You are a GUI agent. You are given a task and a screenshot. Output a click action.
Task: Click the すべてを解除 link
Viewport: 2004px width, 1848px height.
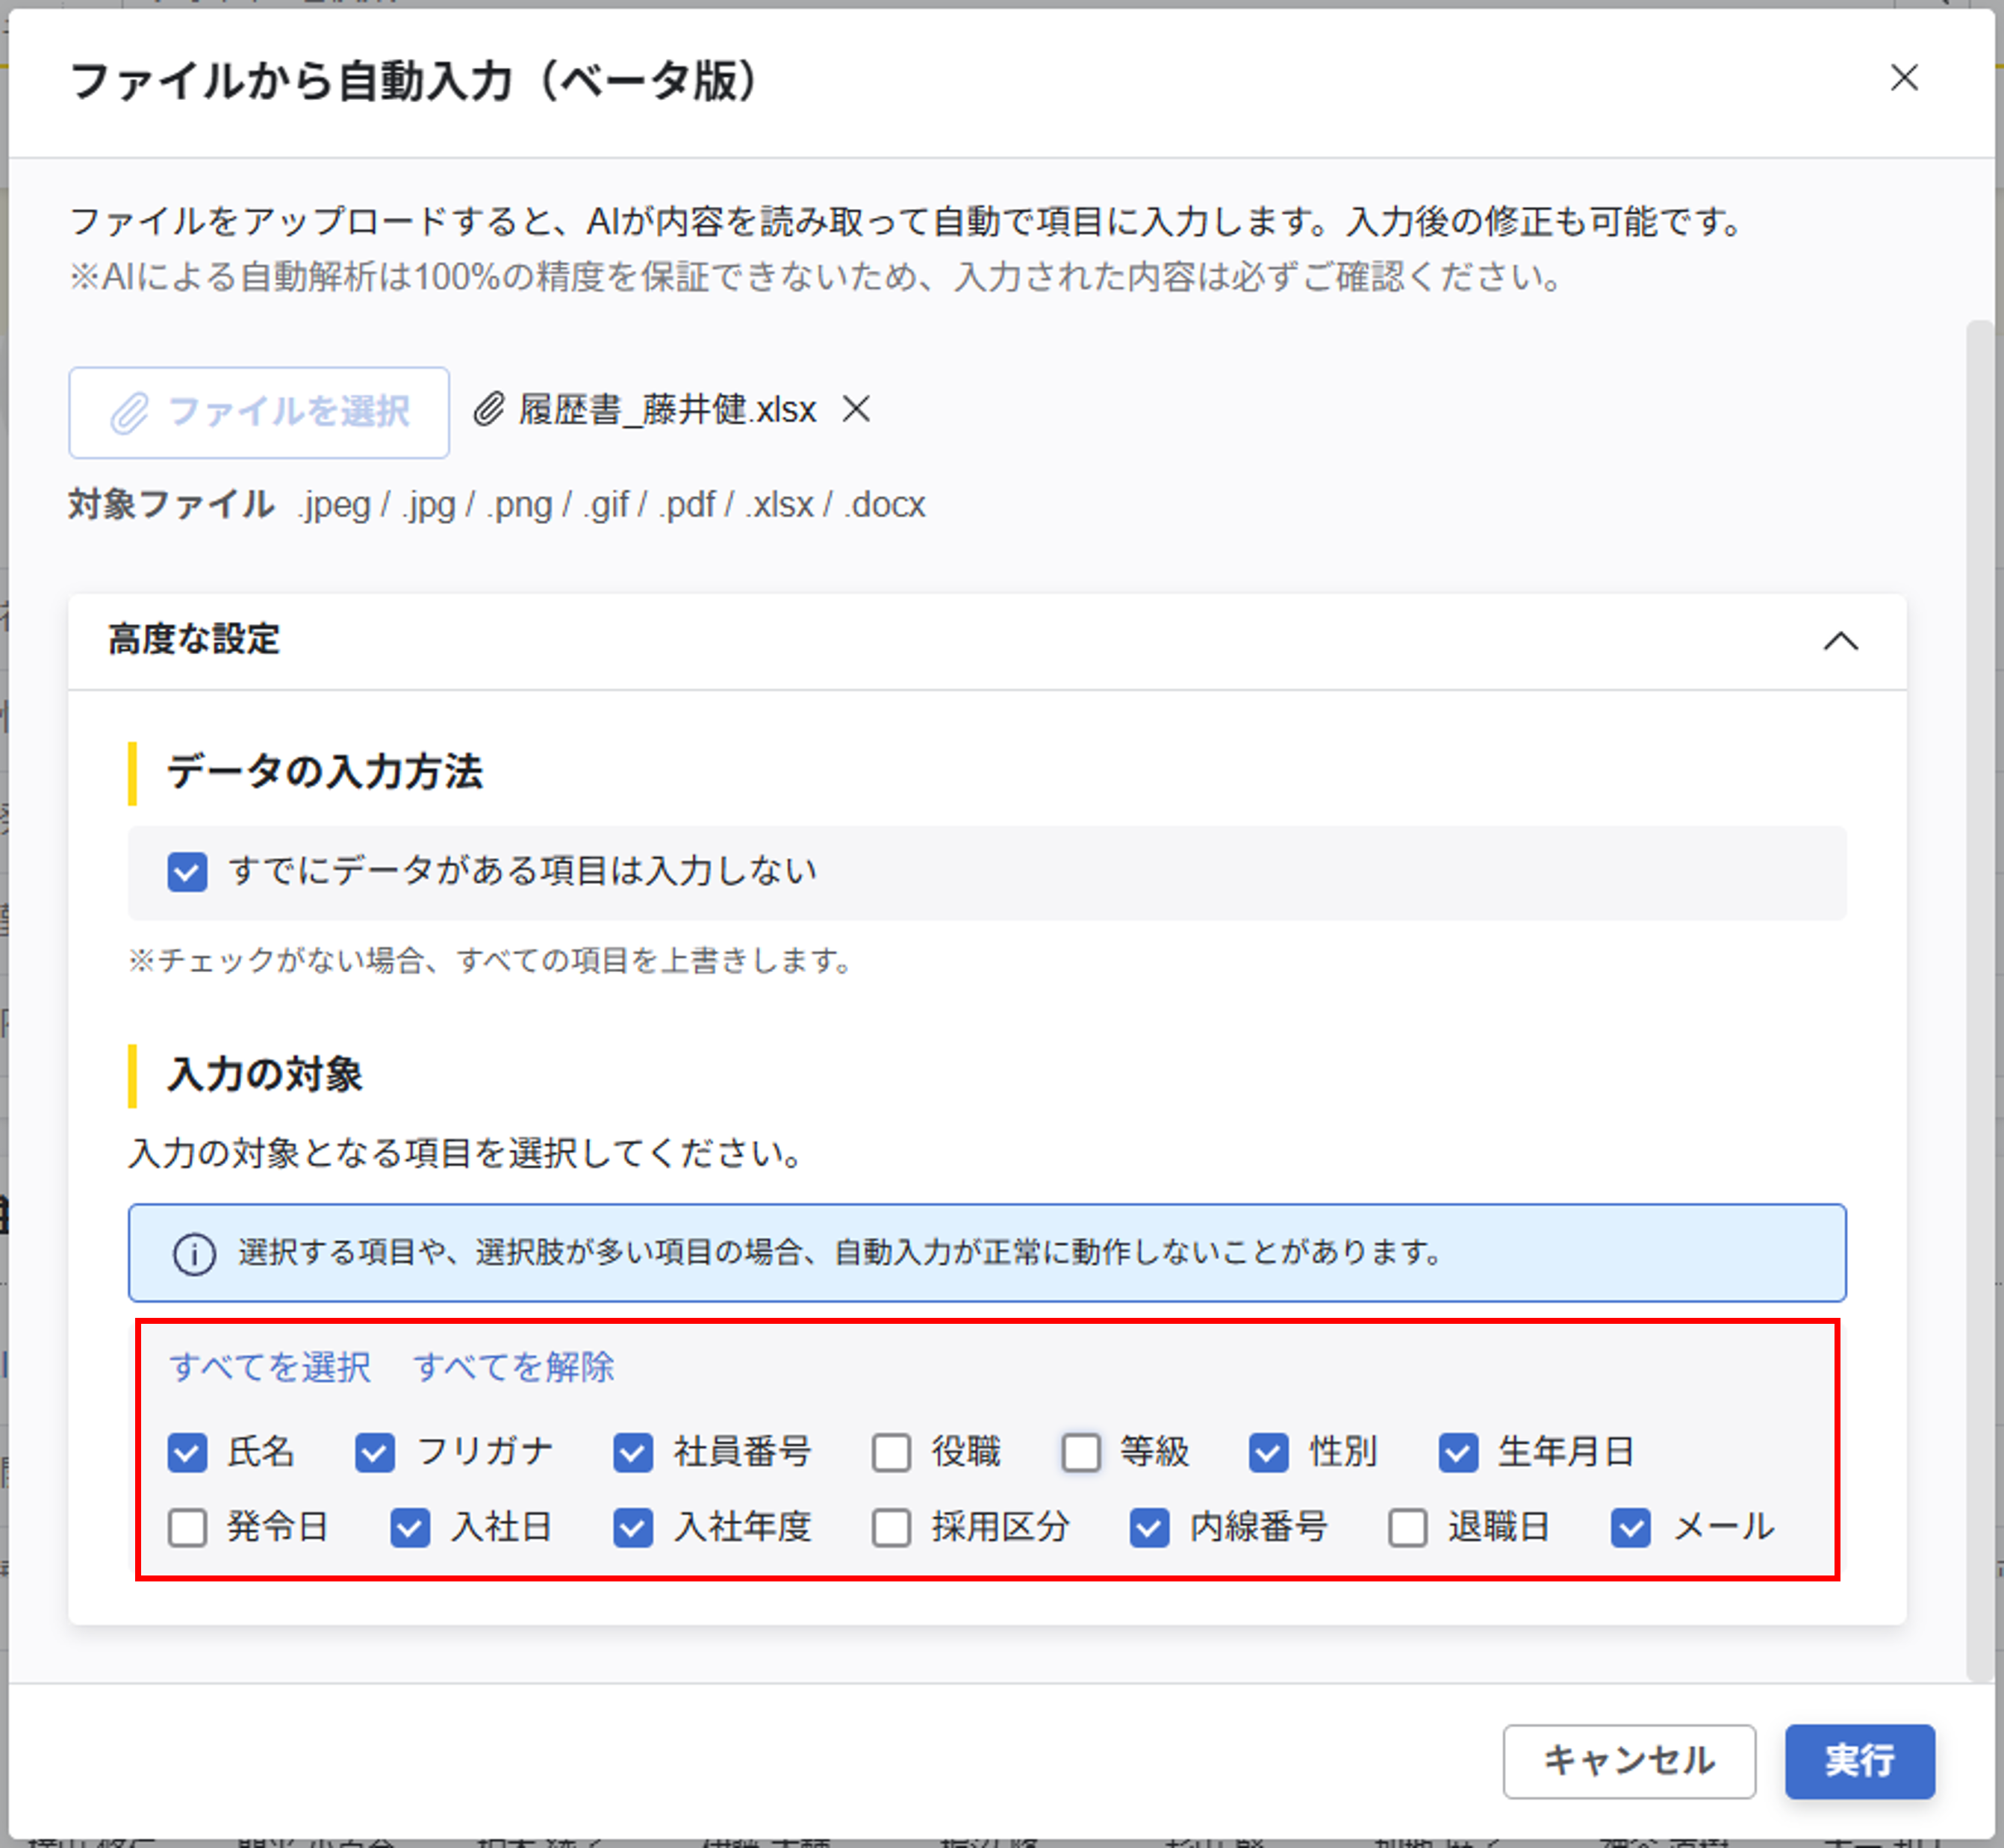click(514, 1367)
